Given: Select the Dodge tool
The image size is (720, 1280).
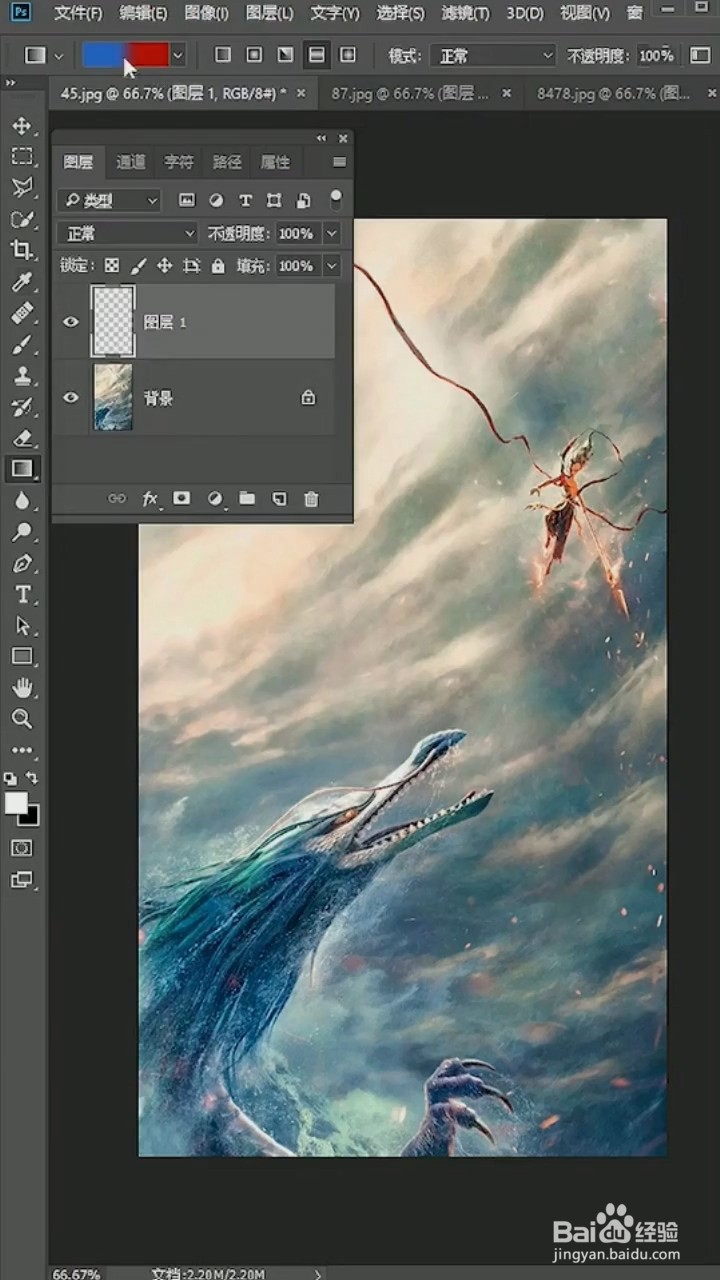Looking at the screenshot, I should pos(22,531).
